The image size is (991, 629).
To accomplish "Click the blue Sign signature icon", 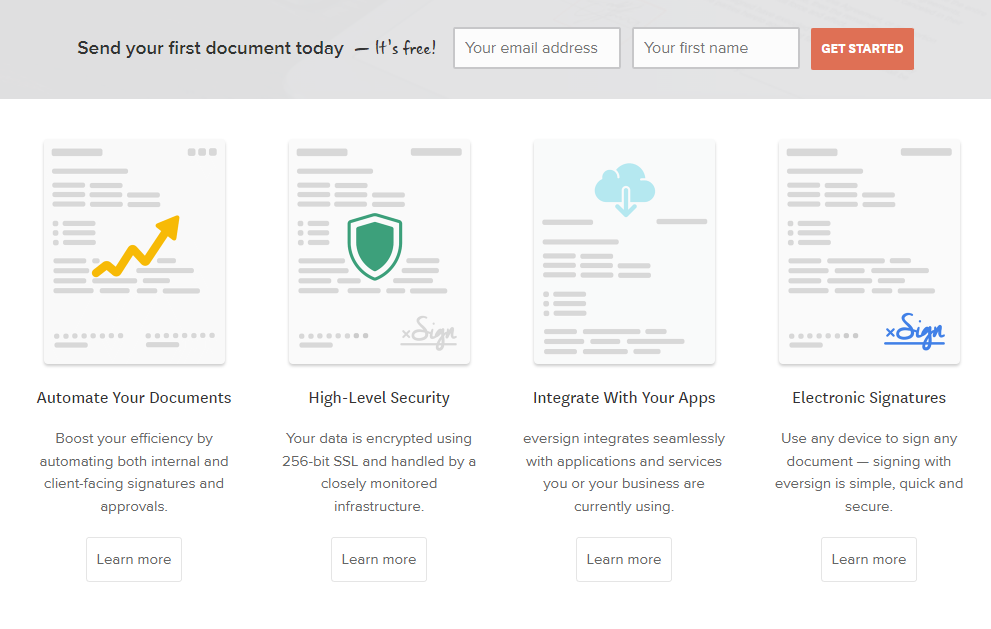I will (x=914, y=332).
